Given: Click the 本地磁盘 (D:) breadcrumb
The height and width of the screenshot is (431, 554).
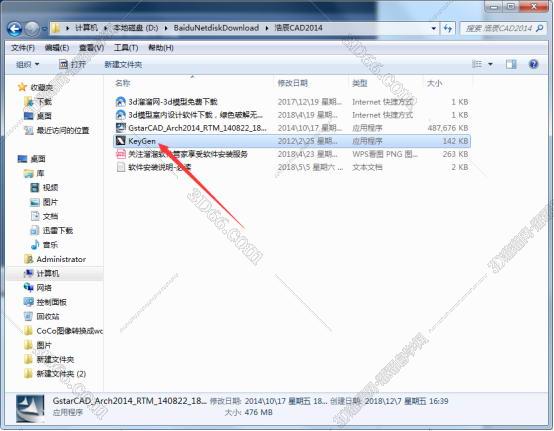Looking at the screenshot, I should (x=136, y=28).
